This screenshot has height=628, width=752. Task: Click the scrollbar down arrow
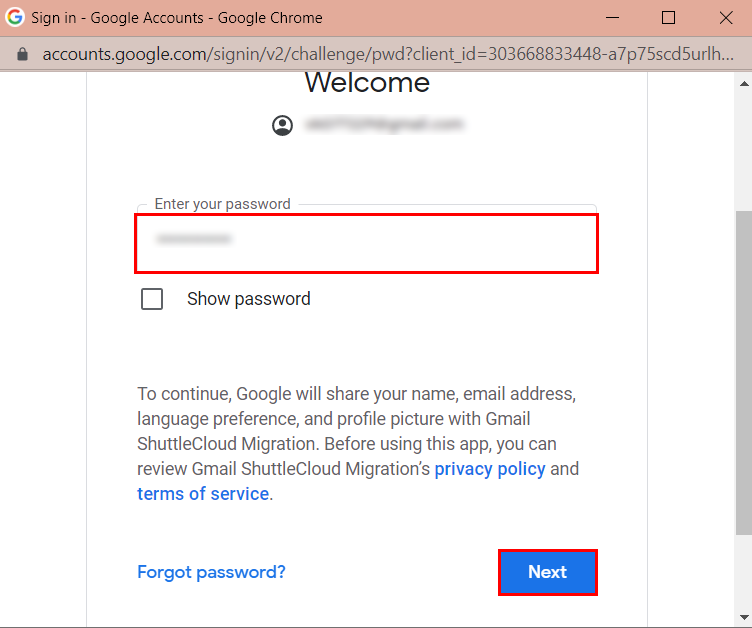coord(742,617)
